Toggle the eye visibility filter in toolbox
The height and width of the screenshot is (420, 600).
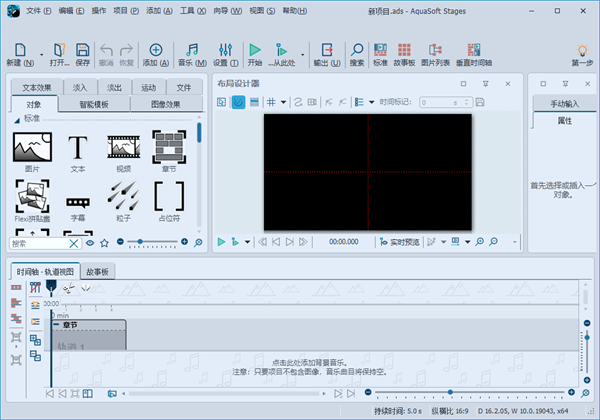[x=90, y=242]
